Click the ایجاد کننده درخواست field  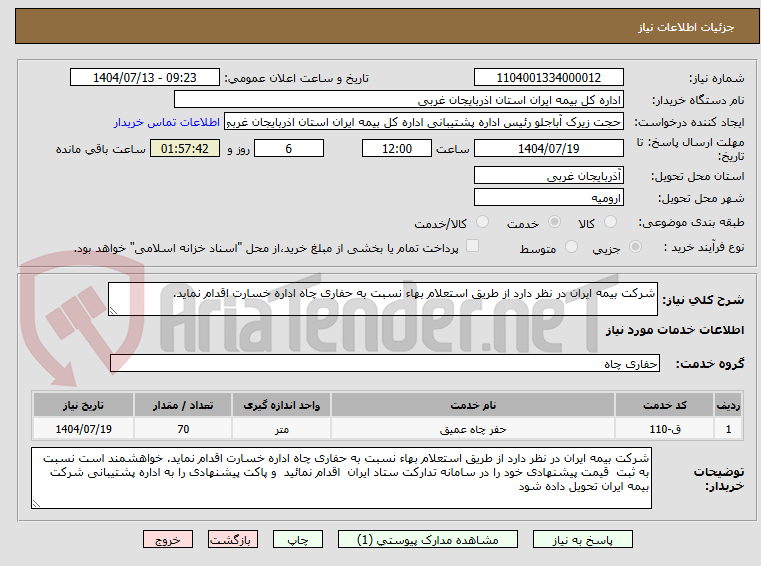pos(424,122)
